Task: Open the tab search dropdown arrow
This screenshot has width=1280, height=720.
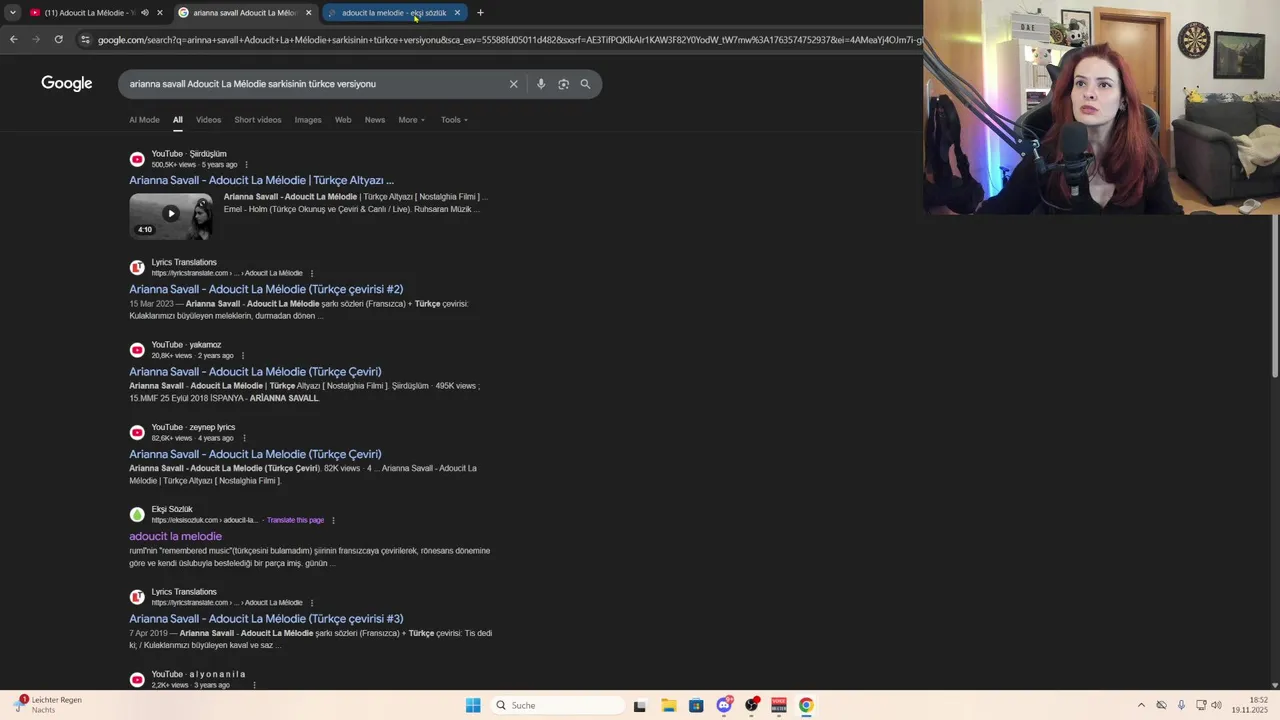Action: click(x=12, y=13)
